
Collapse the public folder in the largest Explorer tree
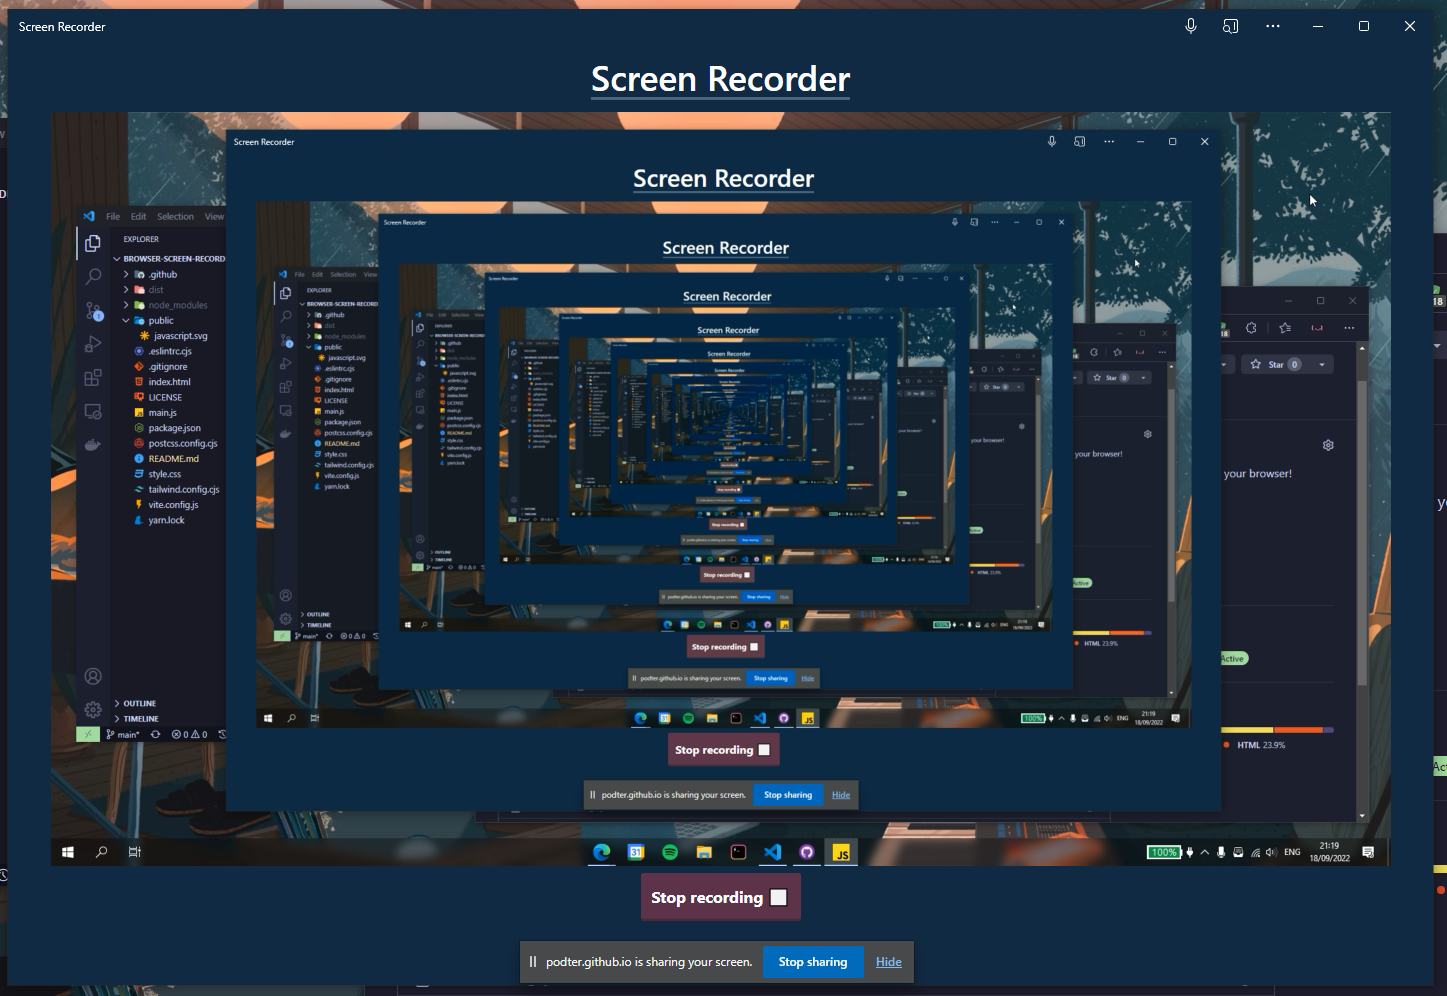[x=160, y=321]
